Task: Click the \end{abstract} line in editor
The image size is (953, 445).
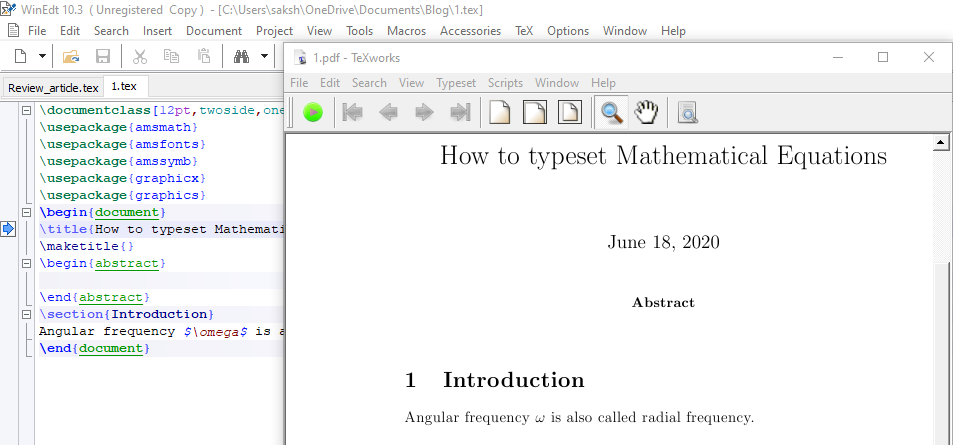Action: 94,297
